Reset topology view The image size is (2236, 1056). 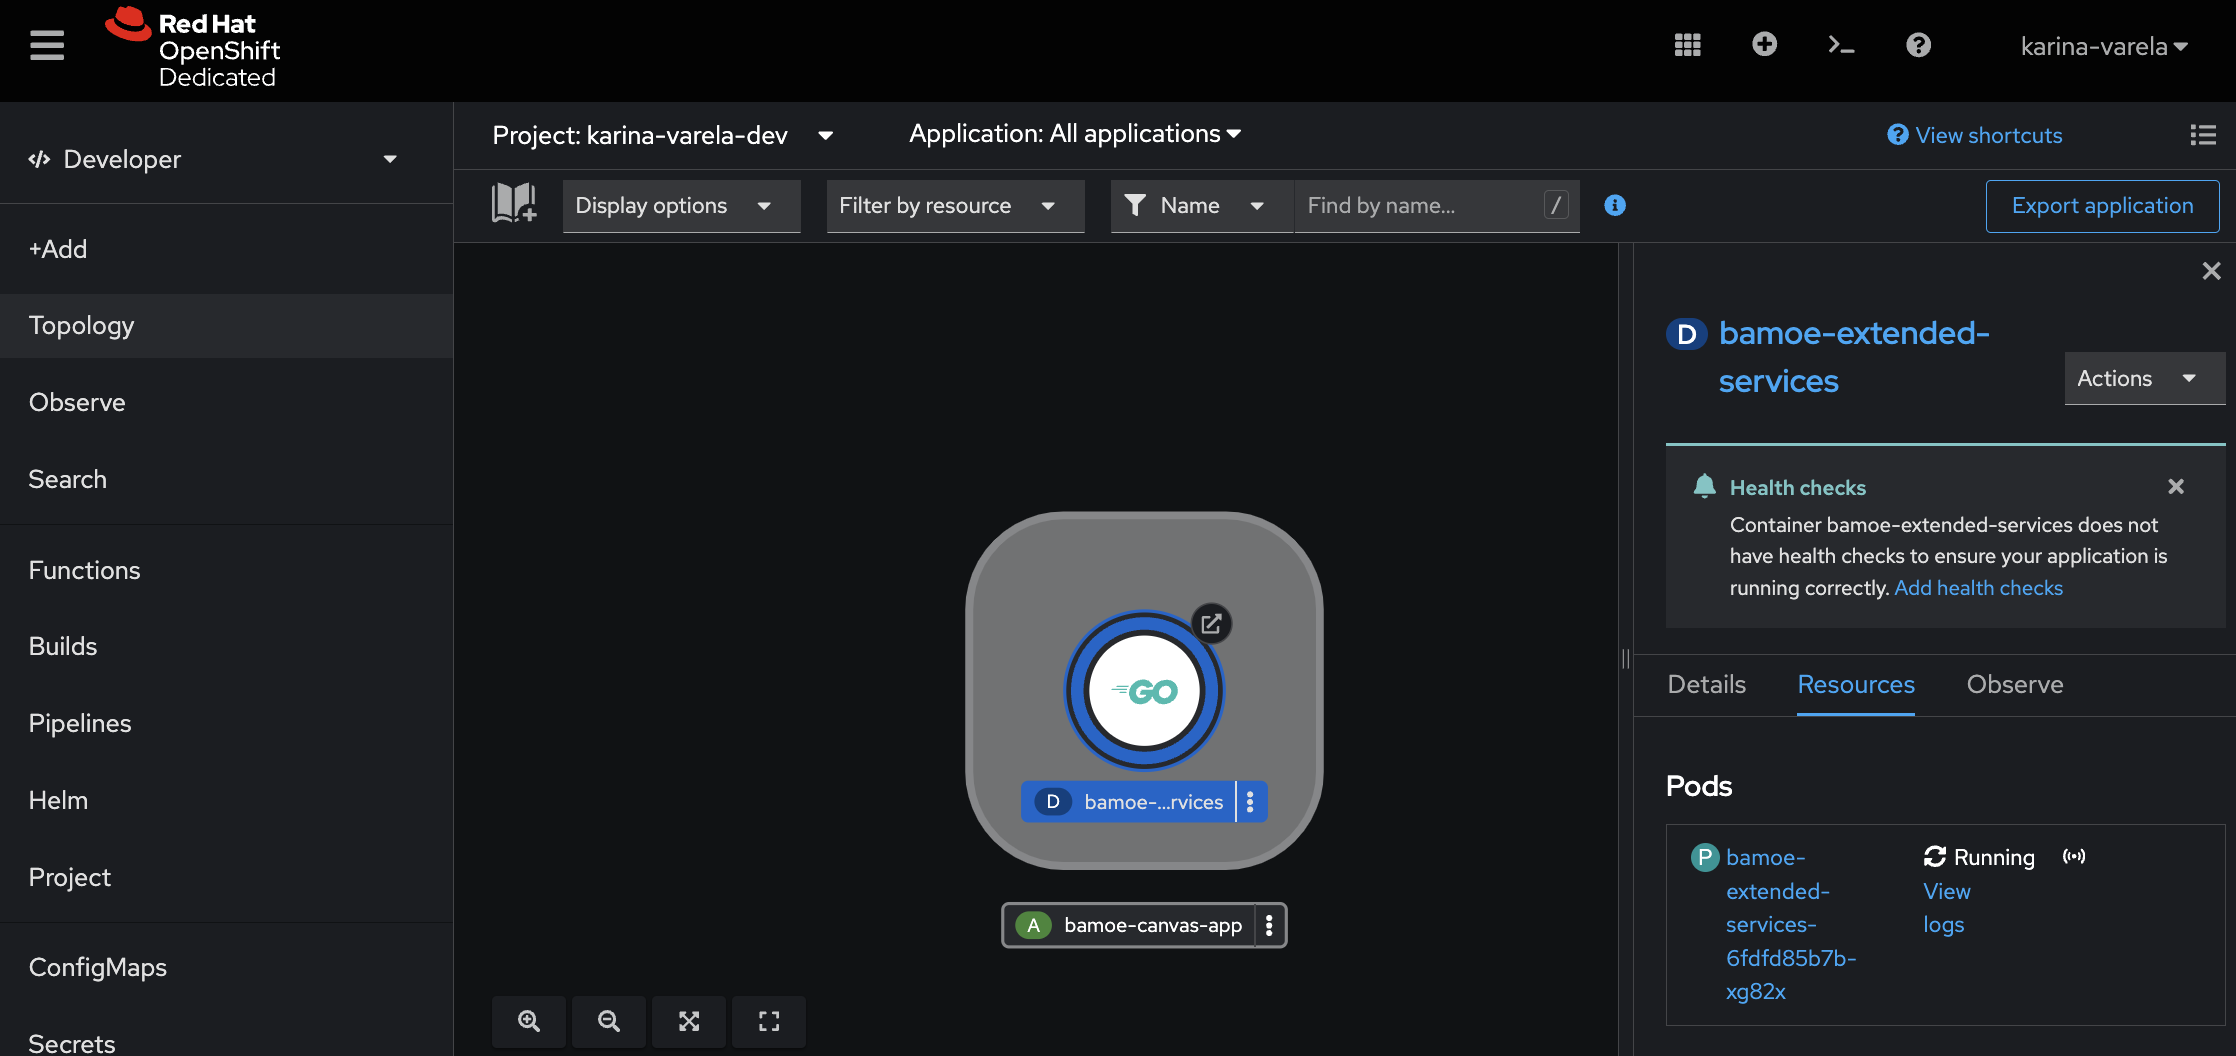(x=769, y=1021)
